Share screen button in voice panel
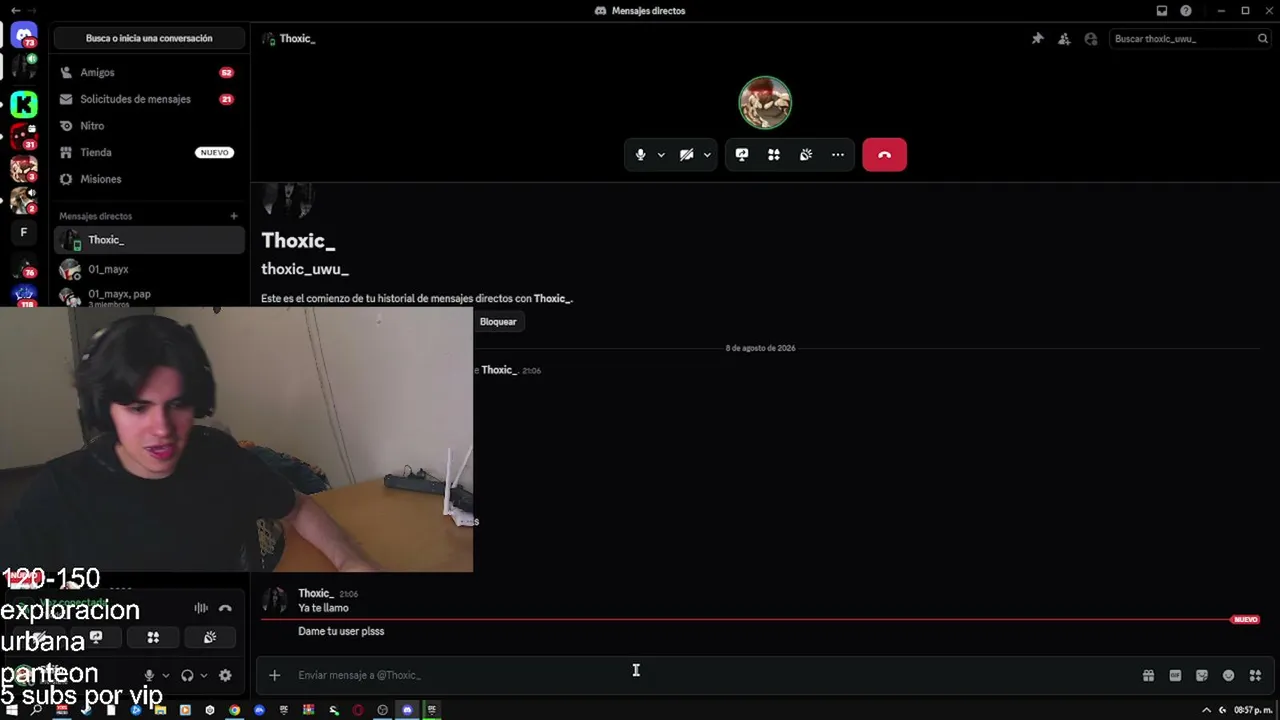1280x720 pixels. pos(96,637)
